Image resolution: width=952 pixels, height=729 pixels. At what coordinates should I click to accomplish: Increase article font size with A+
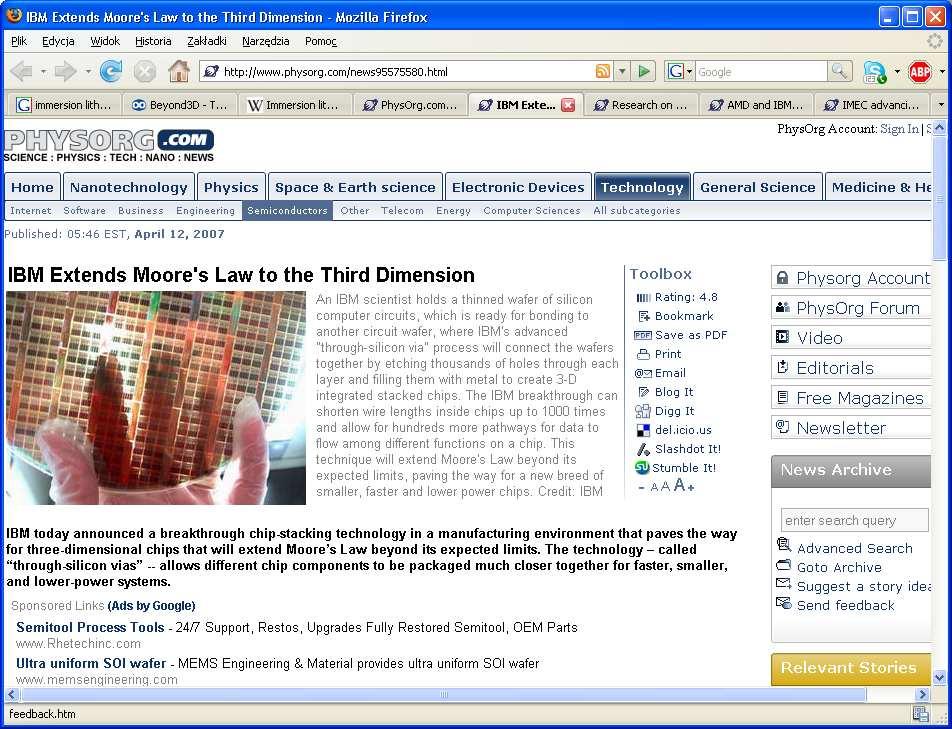tap(683, 486)
